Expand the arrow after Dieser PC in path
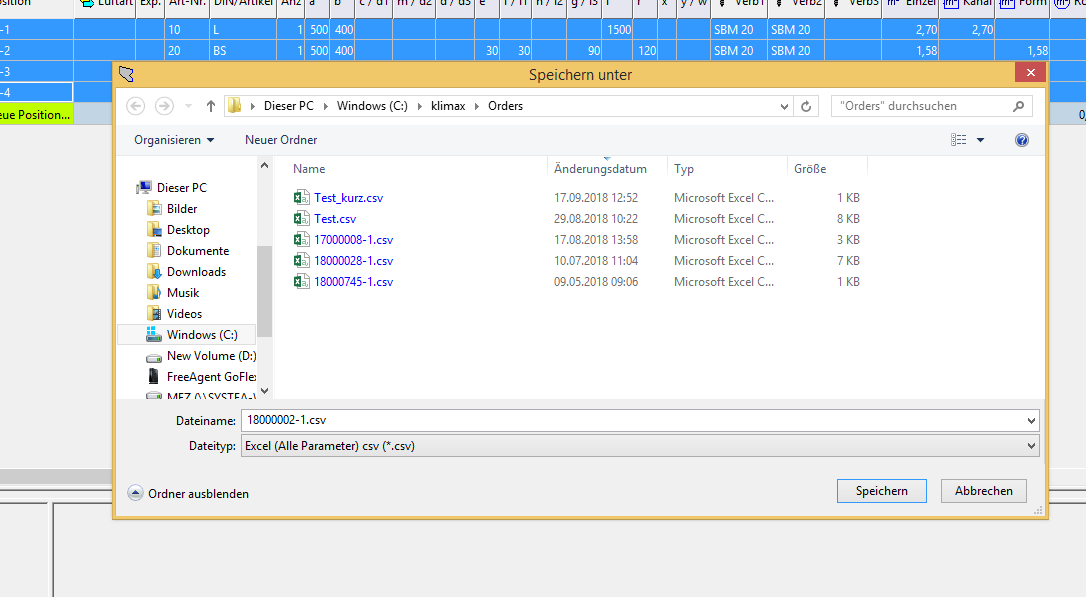Image resolution: width=1086 pixels, height=597 pixels. [x=326, y=106]
